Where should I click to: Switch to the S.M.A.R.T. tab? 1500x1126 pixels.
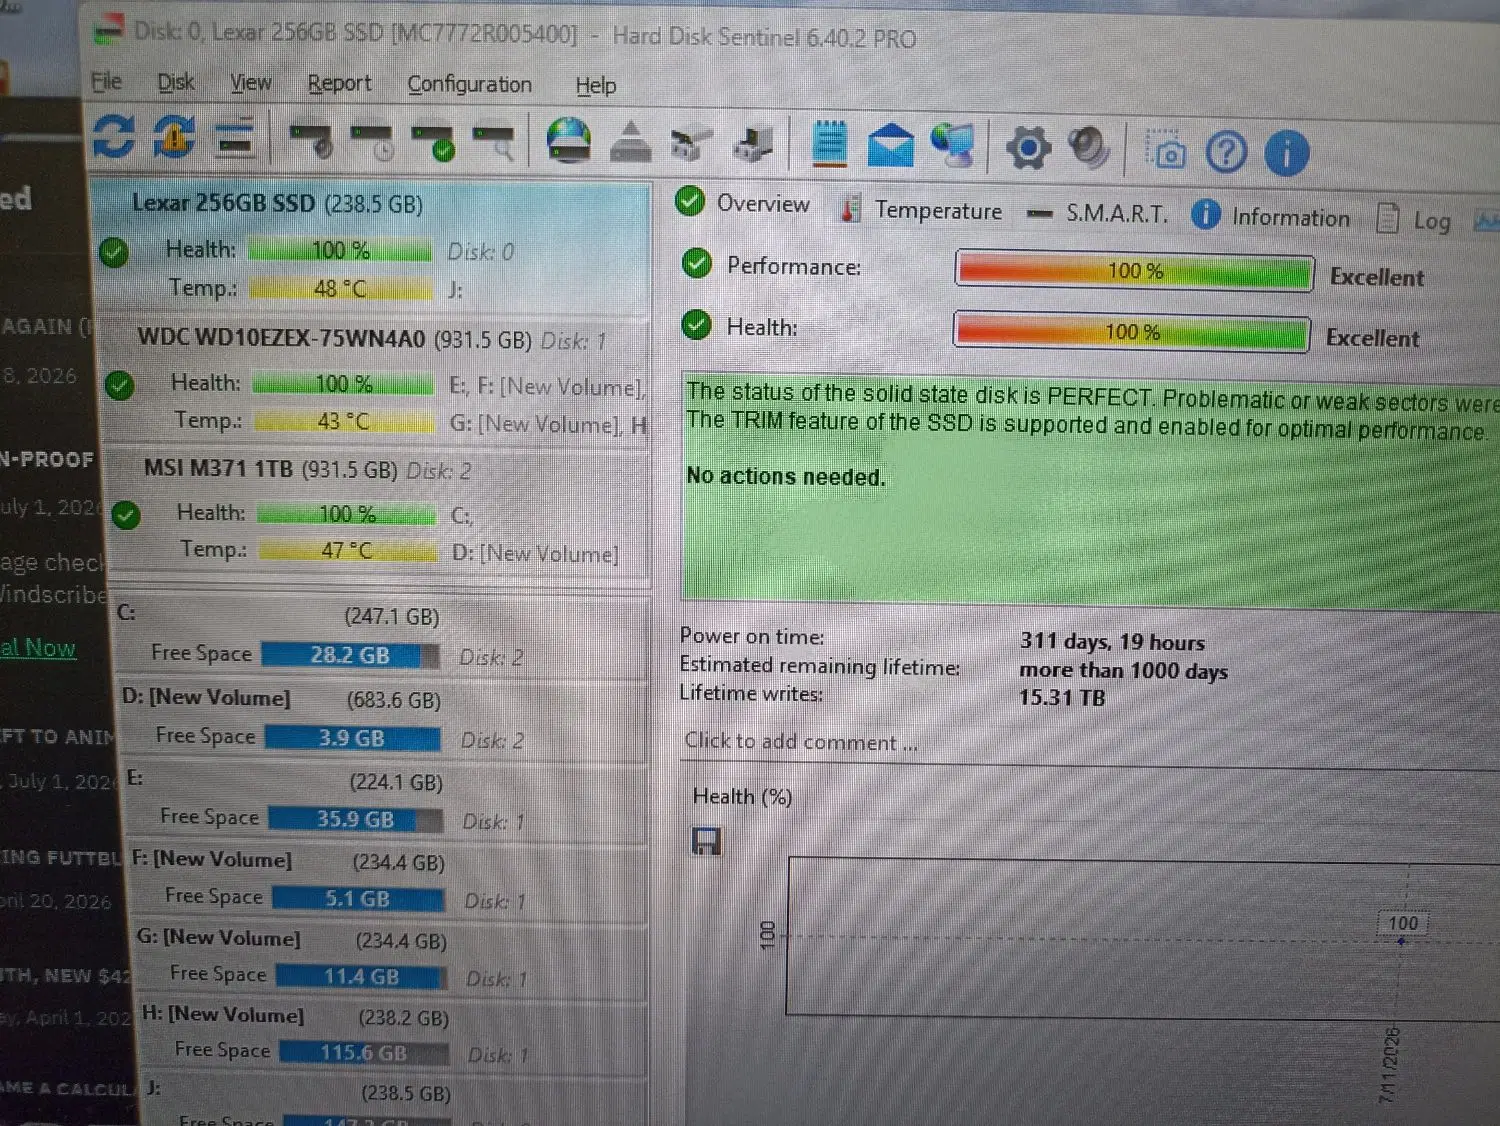pos(1098,213)
